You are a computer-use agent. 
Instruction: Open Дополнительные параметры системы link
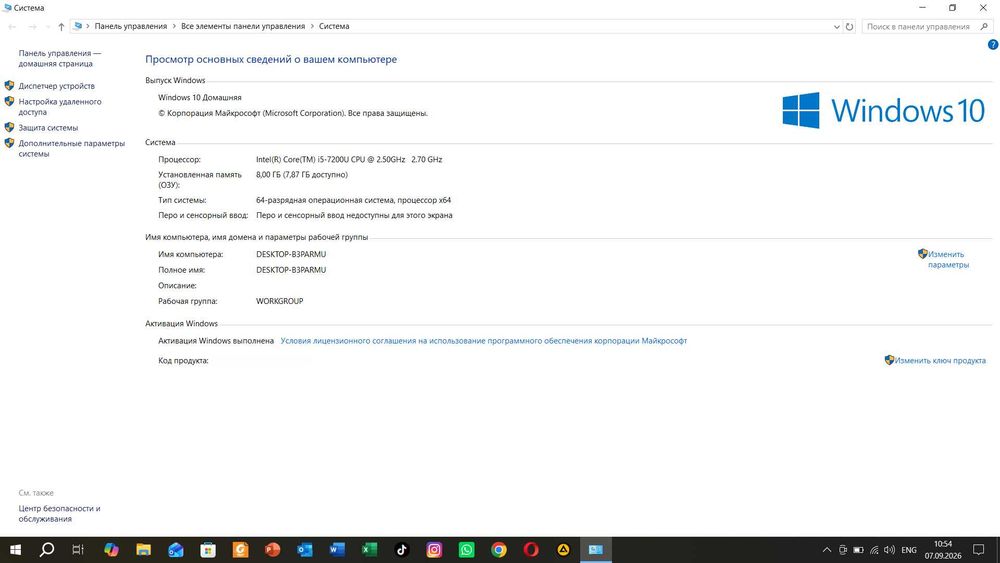(x=71, y=149)
